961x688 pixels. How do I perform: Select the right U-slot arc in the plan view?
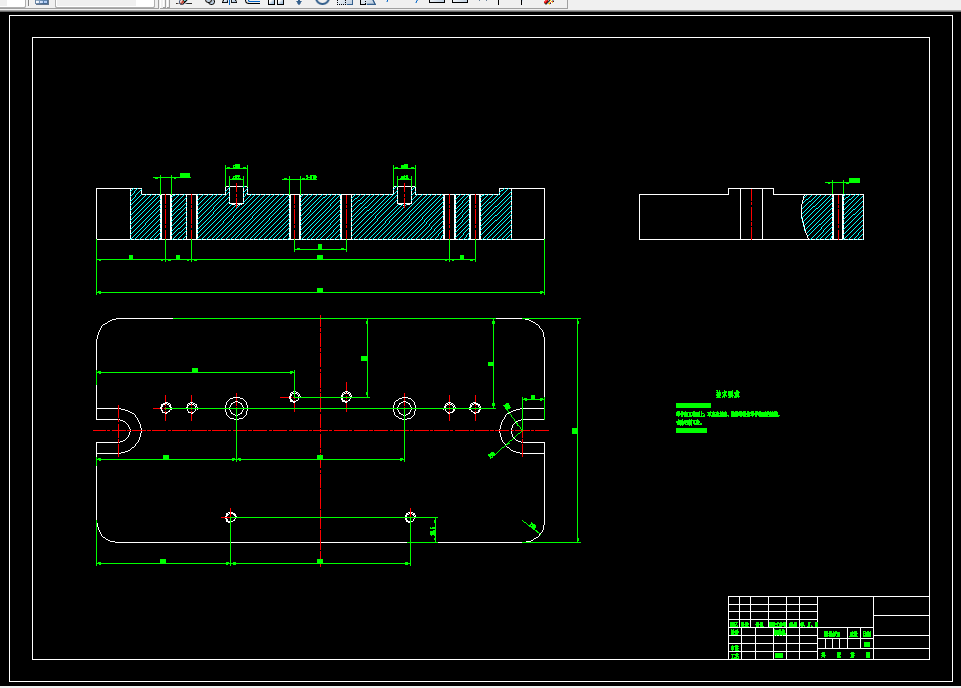click(511, 431)
